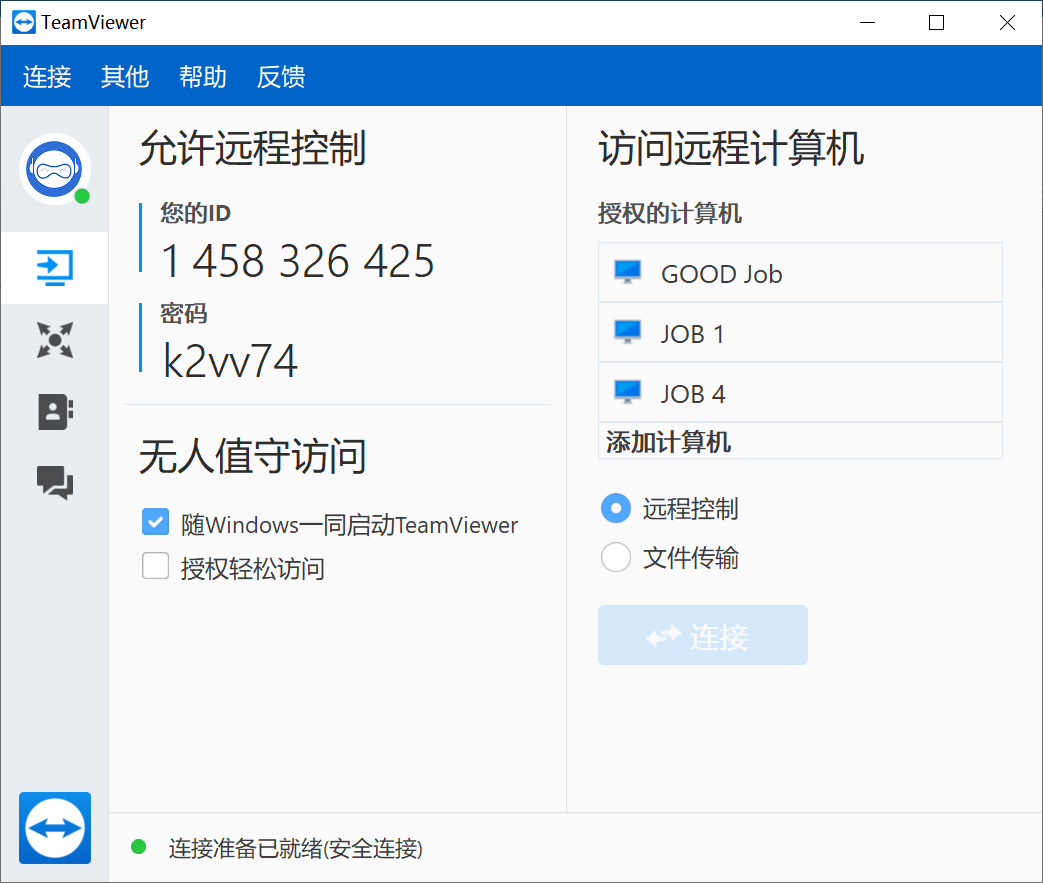Click the password k2vv74 field
Image resolution: width=1043 pixels, height=883 pixels.
(231, 361)
